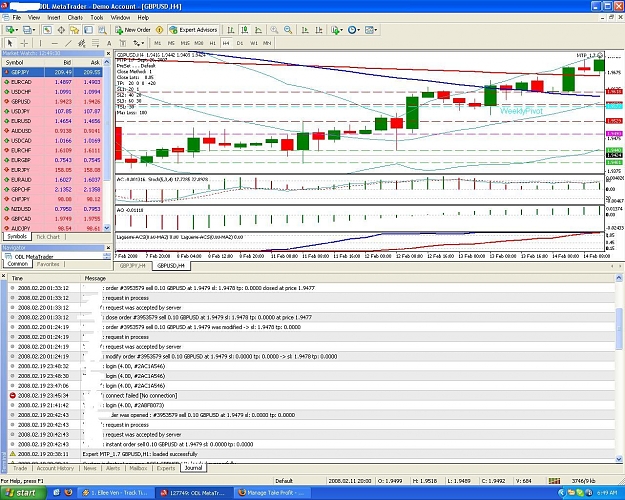
Task: Click the Journal panel vertical scrollbar
Action: [619, 368]
